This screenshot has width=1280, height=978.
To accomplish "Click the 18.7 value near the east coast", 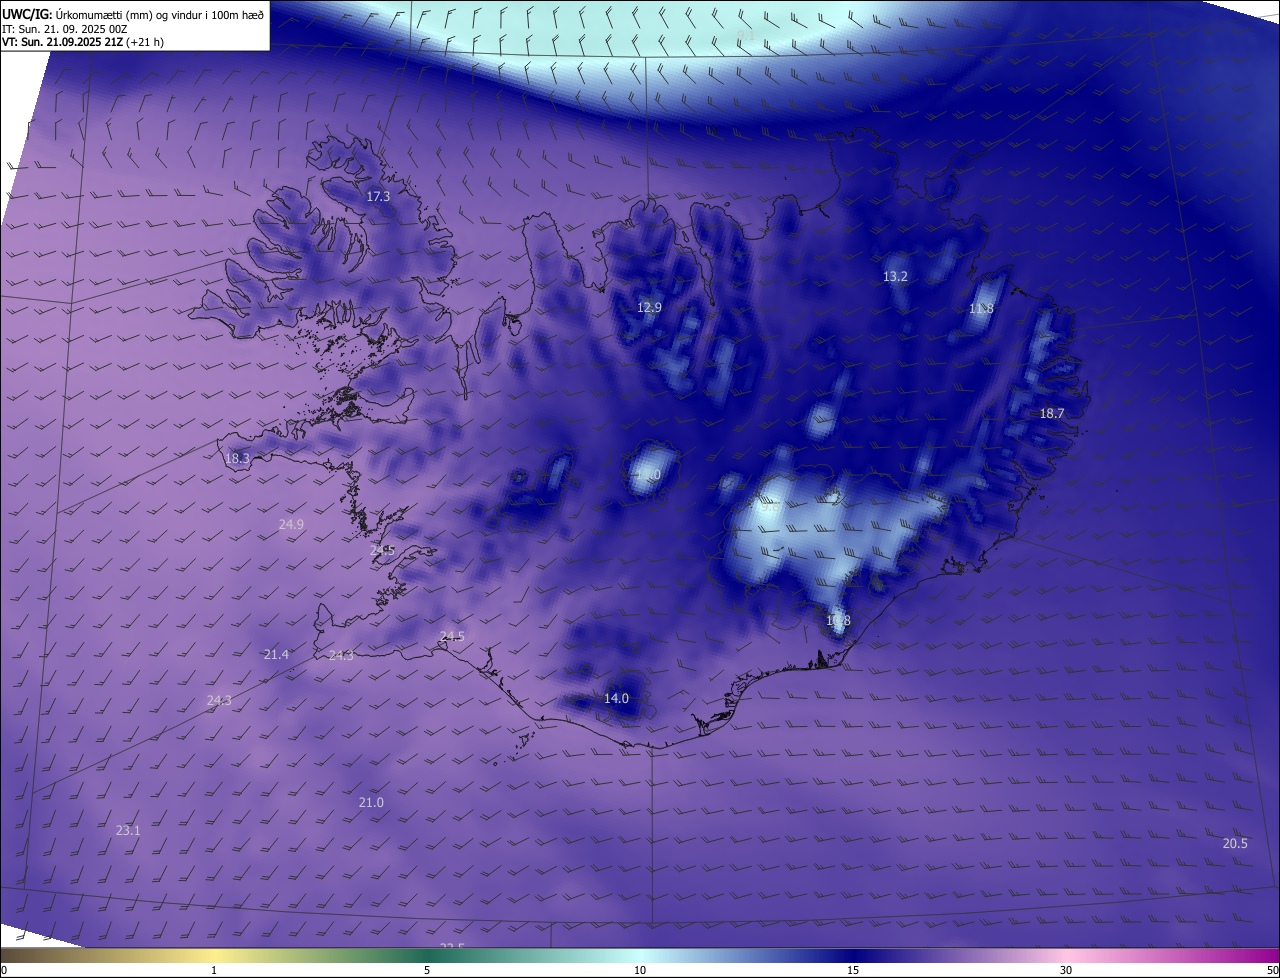I will tap(1052, 413).
